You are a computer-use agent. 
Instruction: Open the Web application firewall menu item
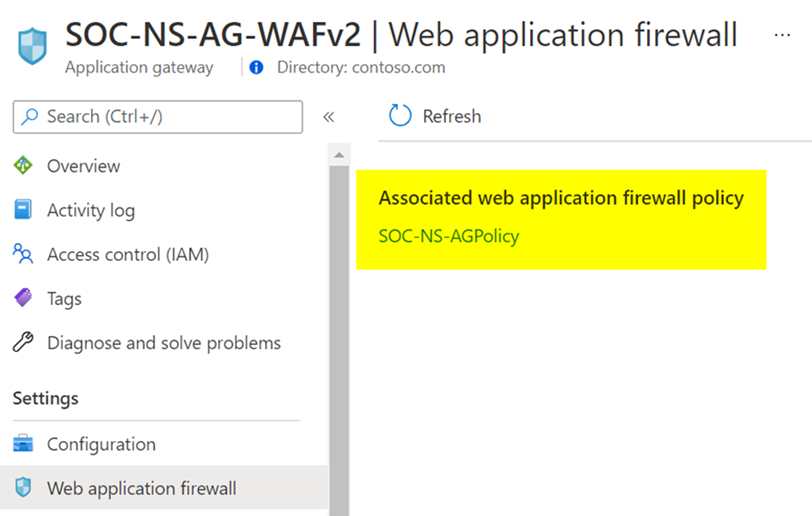click(x=141, y=488)
